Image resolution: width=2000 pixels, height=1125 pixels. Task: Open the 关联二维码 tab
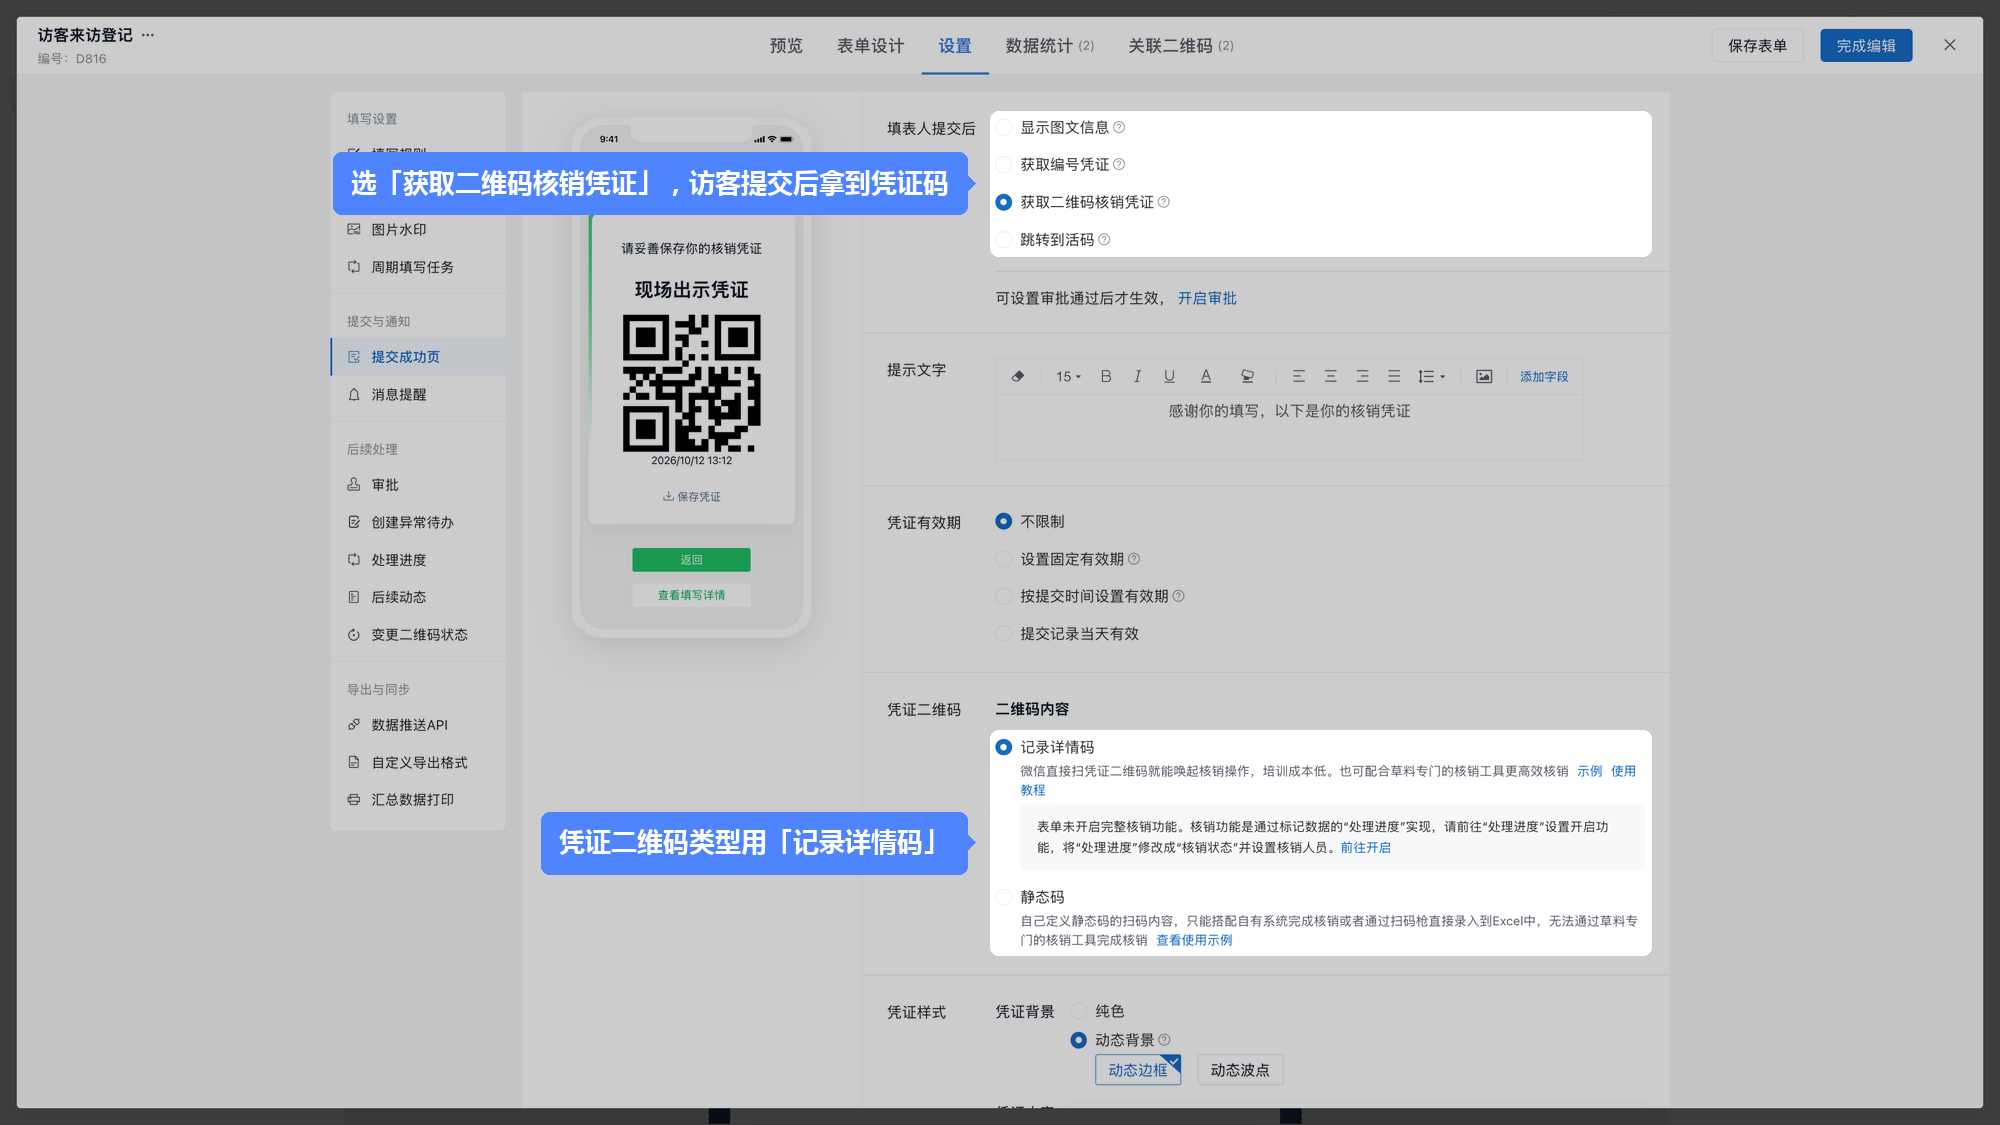(x=1181, y=46)
